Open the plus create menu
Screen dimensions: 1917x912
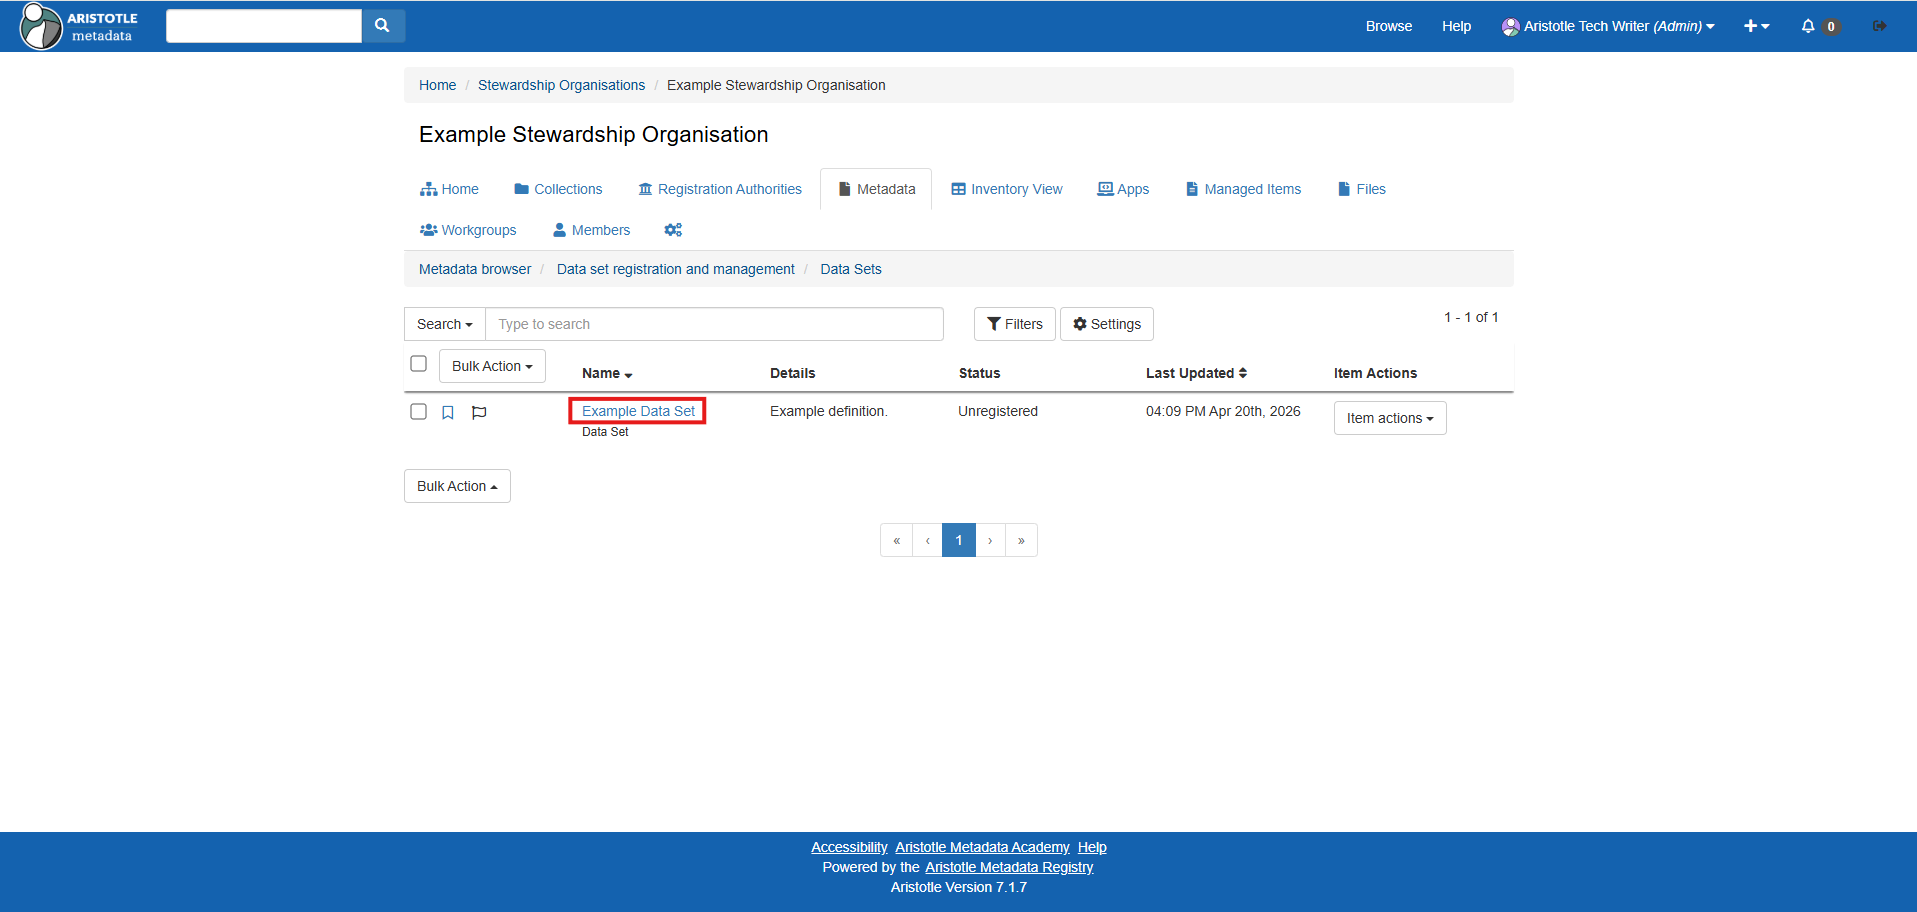[x=1756, y=26]
